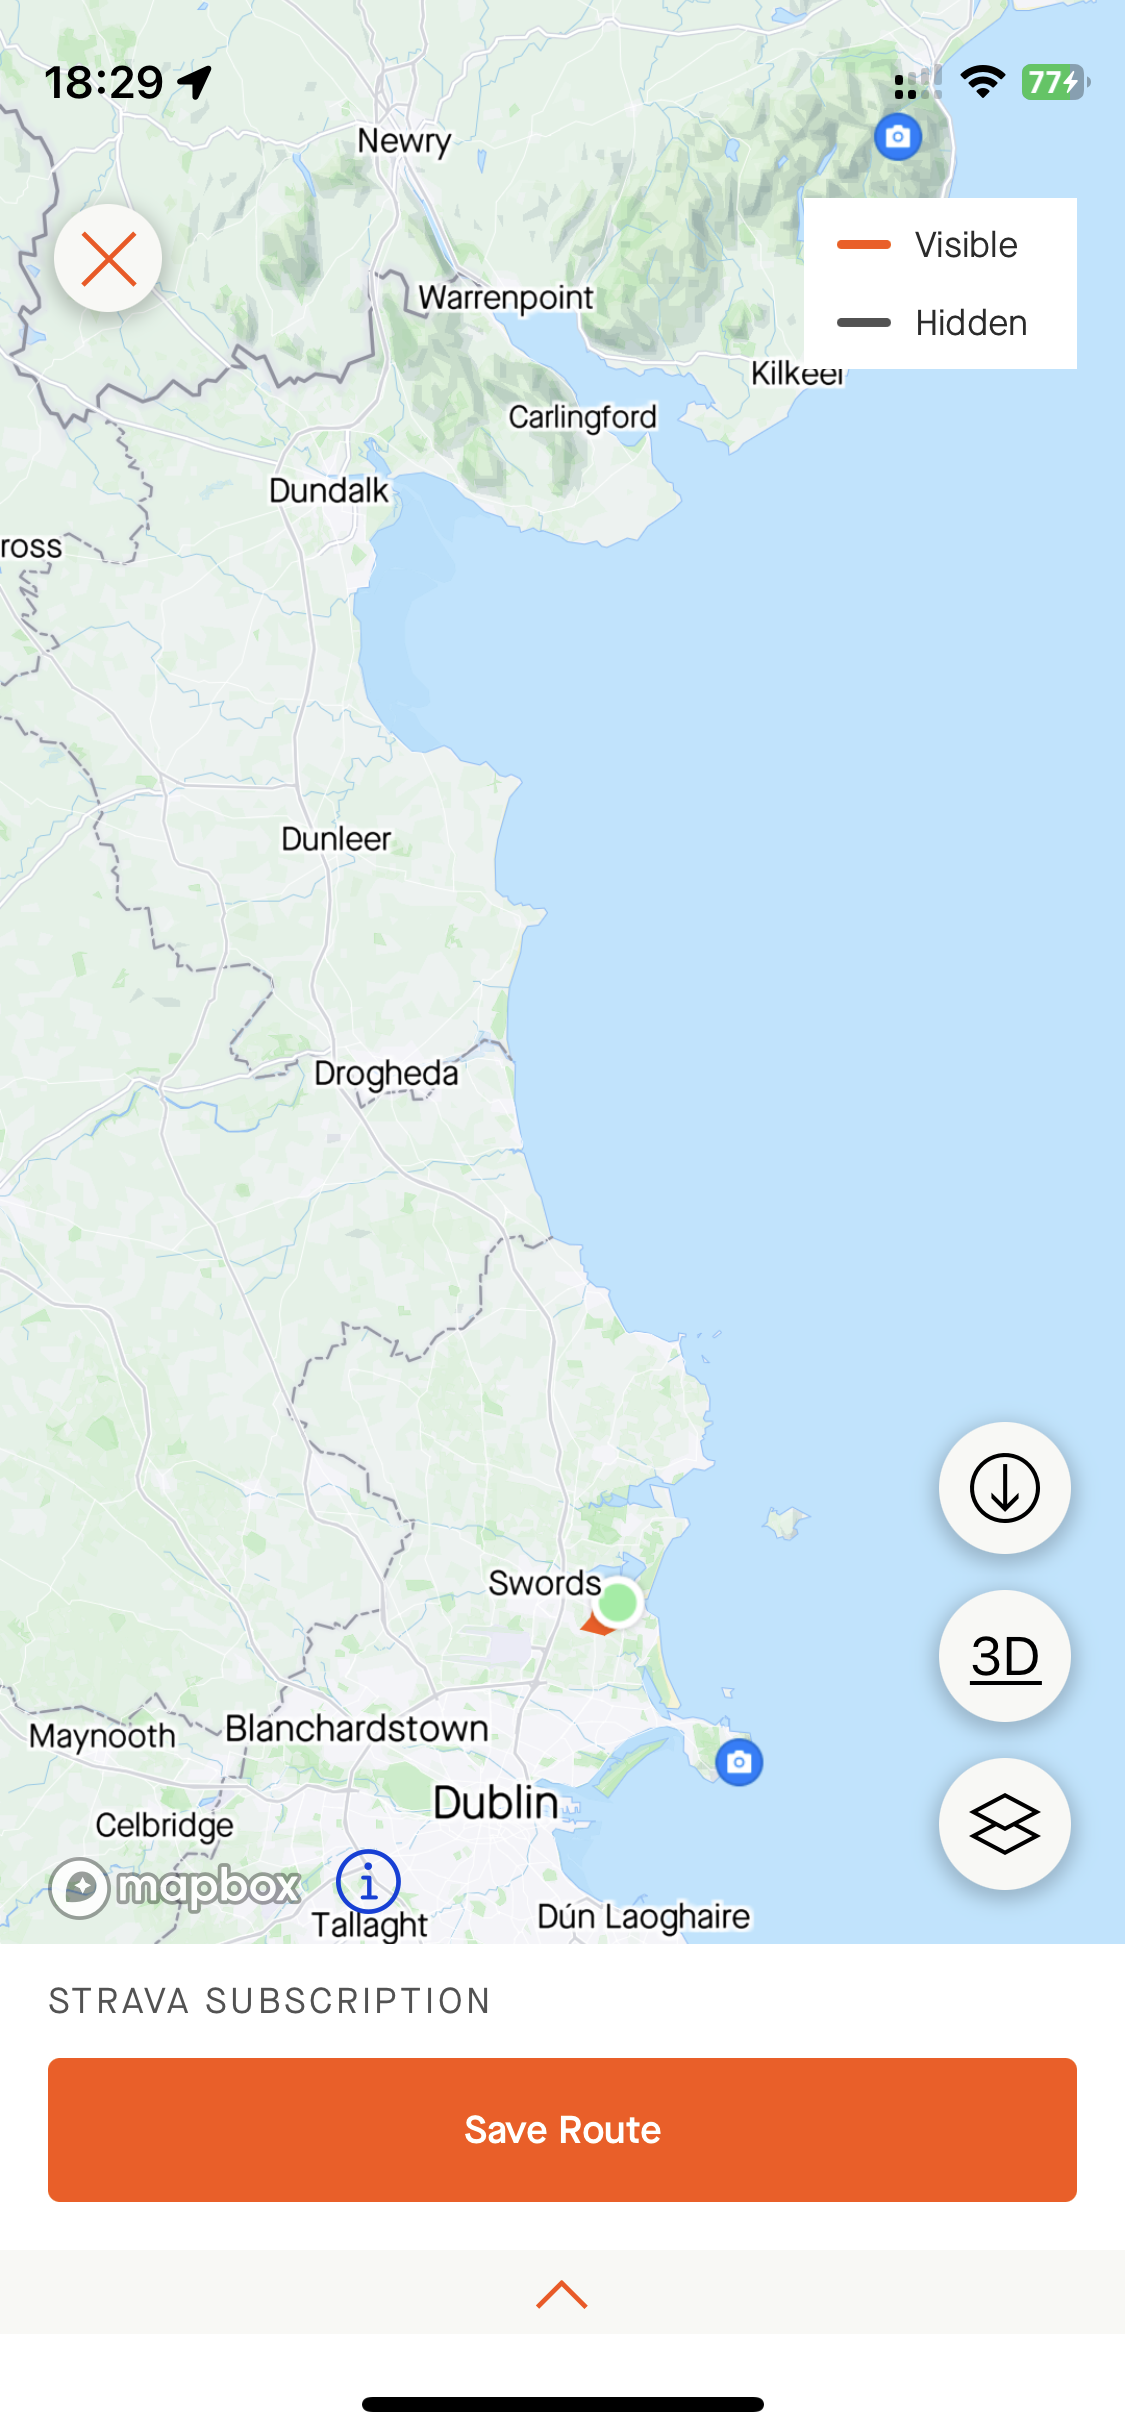
Task: Tap the Dublin city label on map
Action: pos(496,1802)
